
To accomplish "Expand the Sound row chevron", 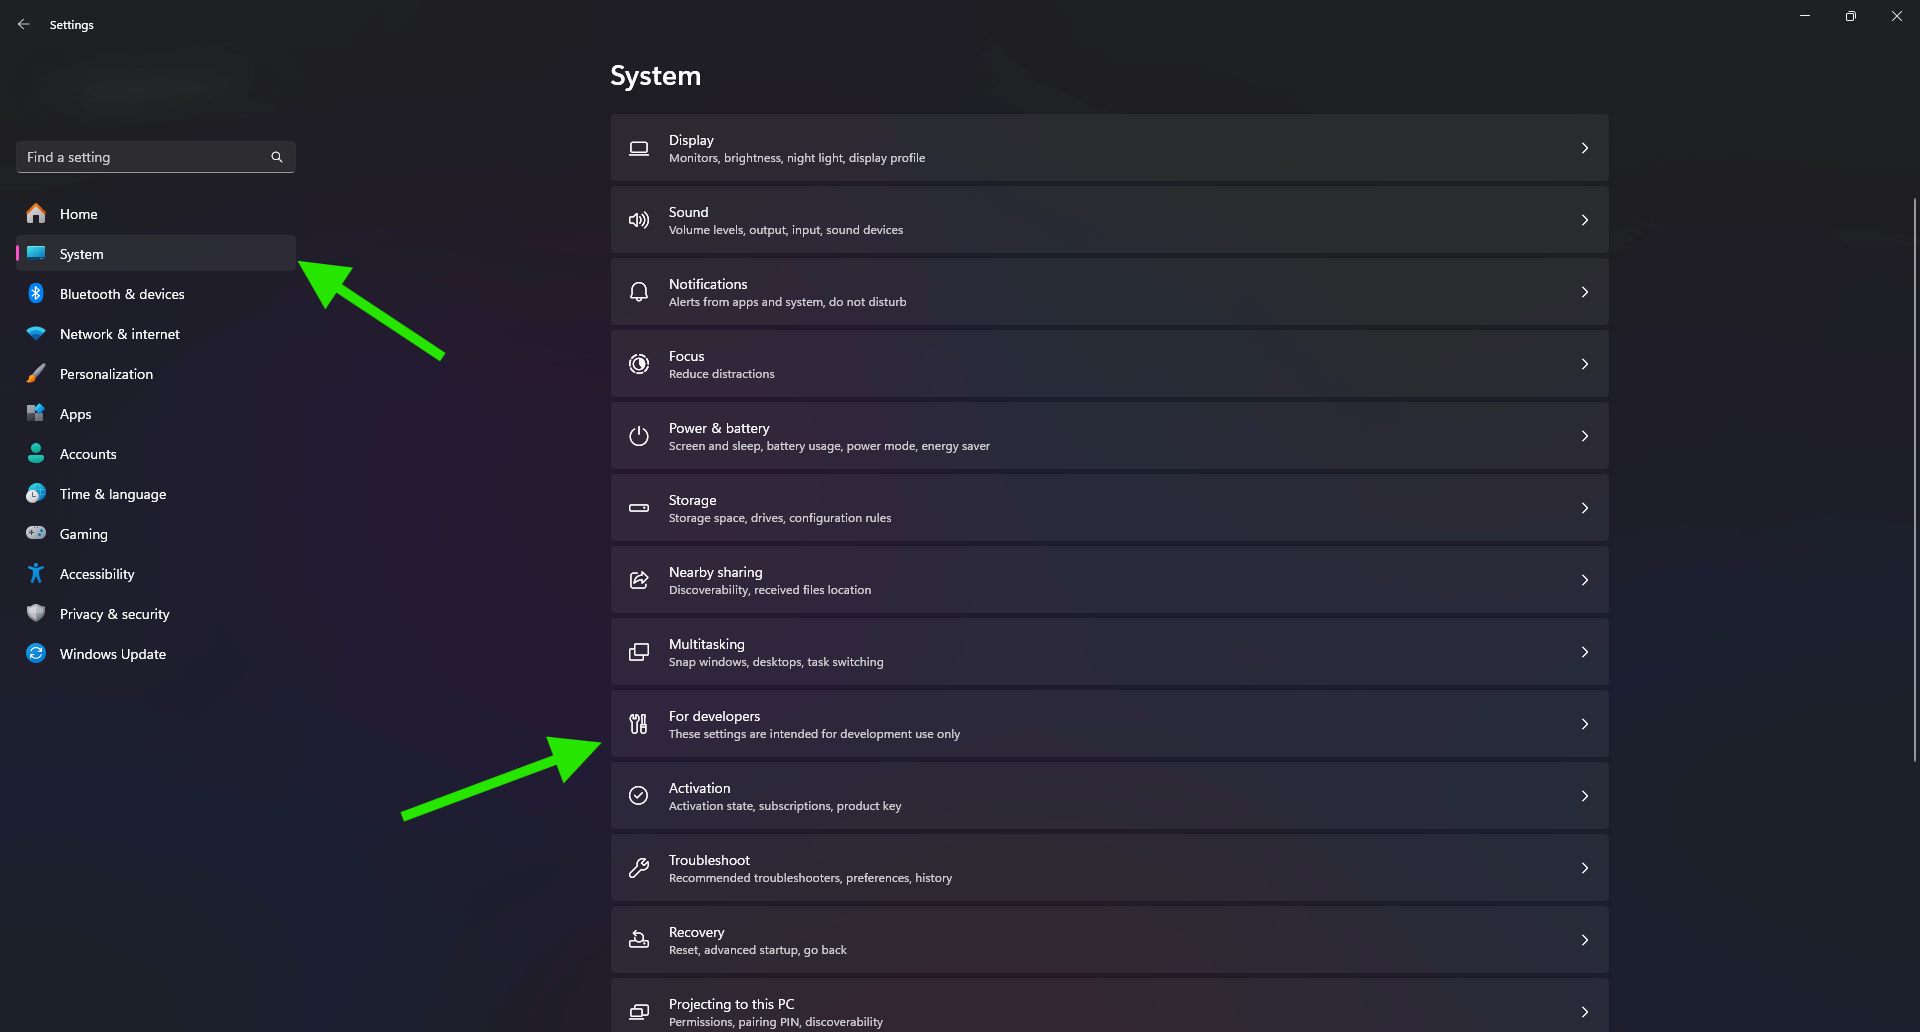I will [x=1585, y=220].
